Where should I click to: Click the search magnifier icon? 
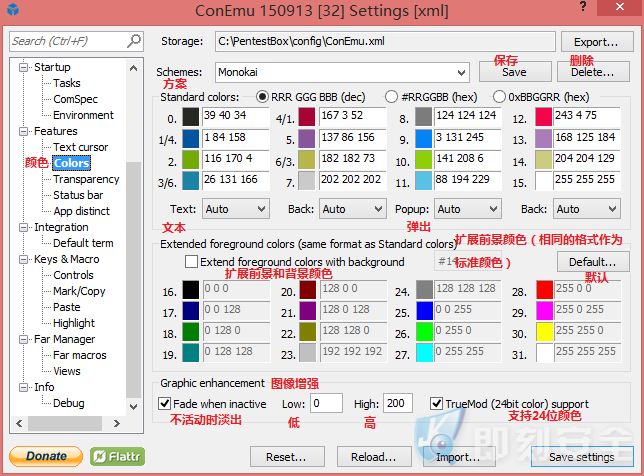[x=133, y=41]
